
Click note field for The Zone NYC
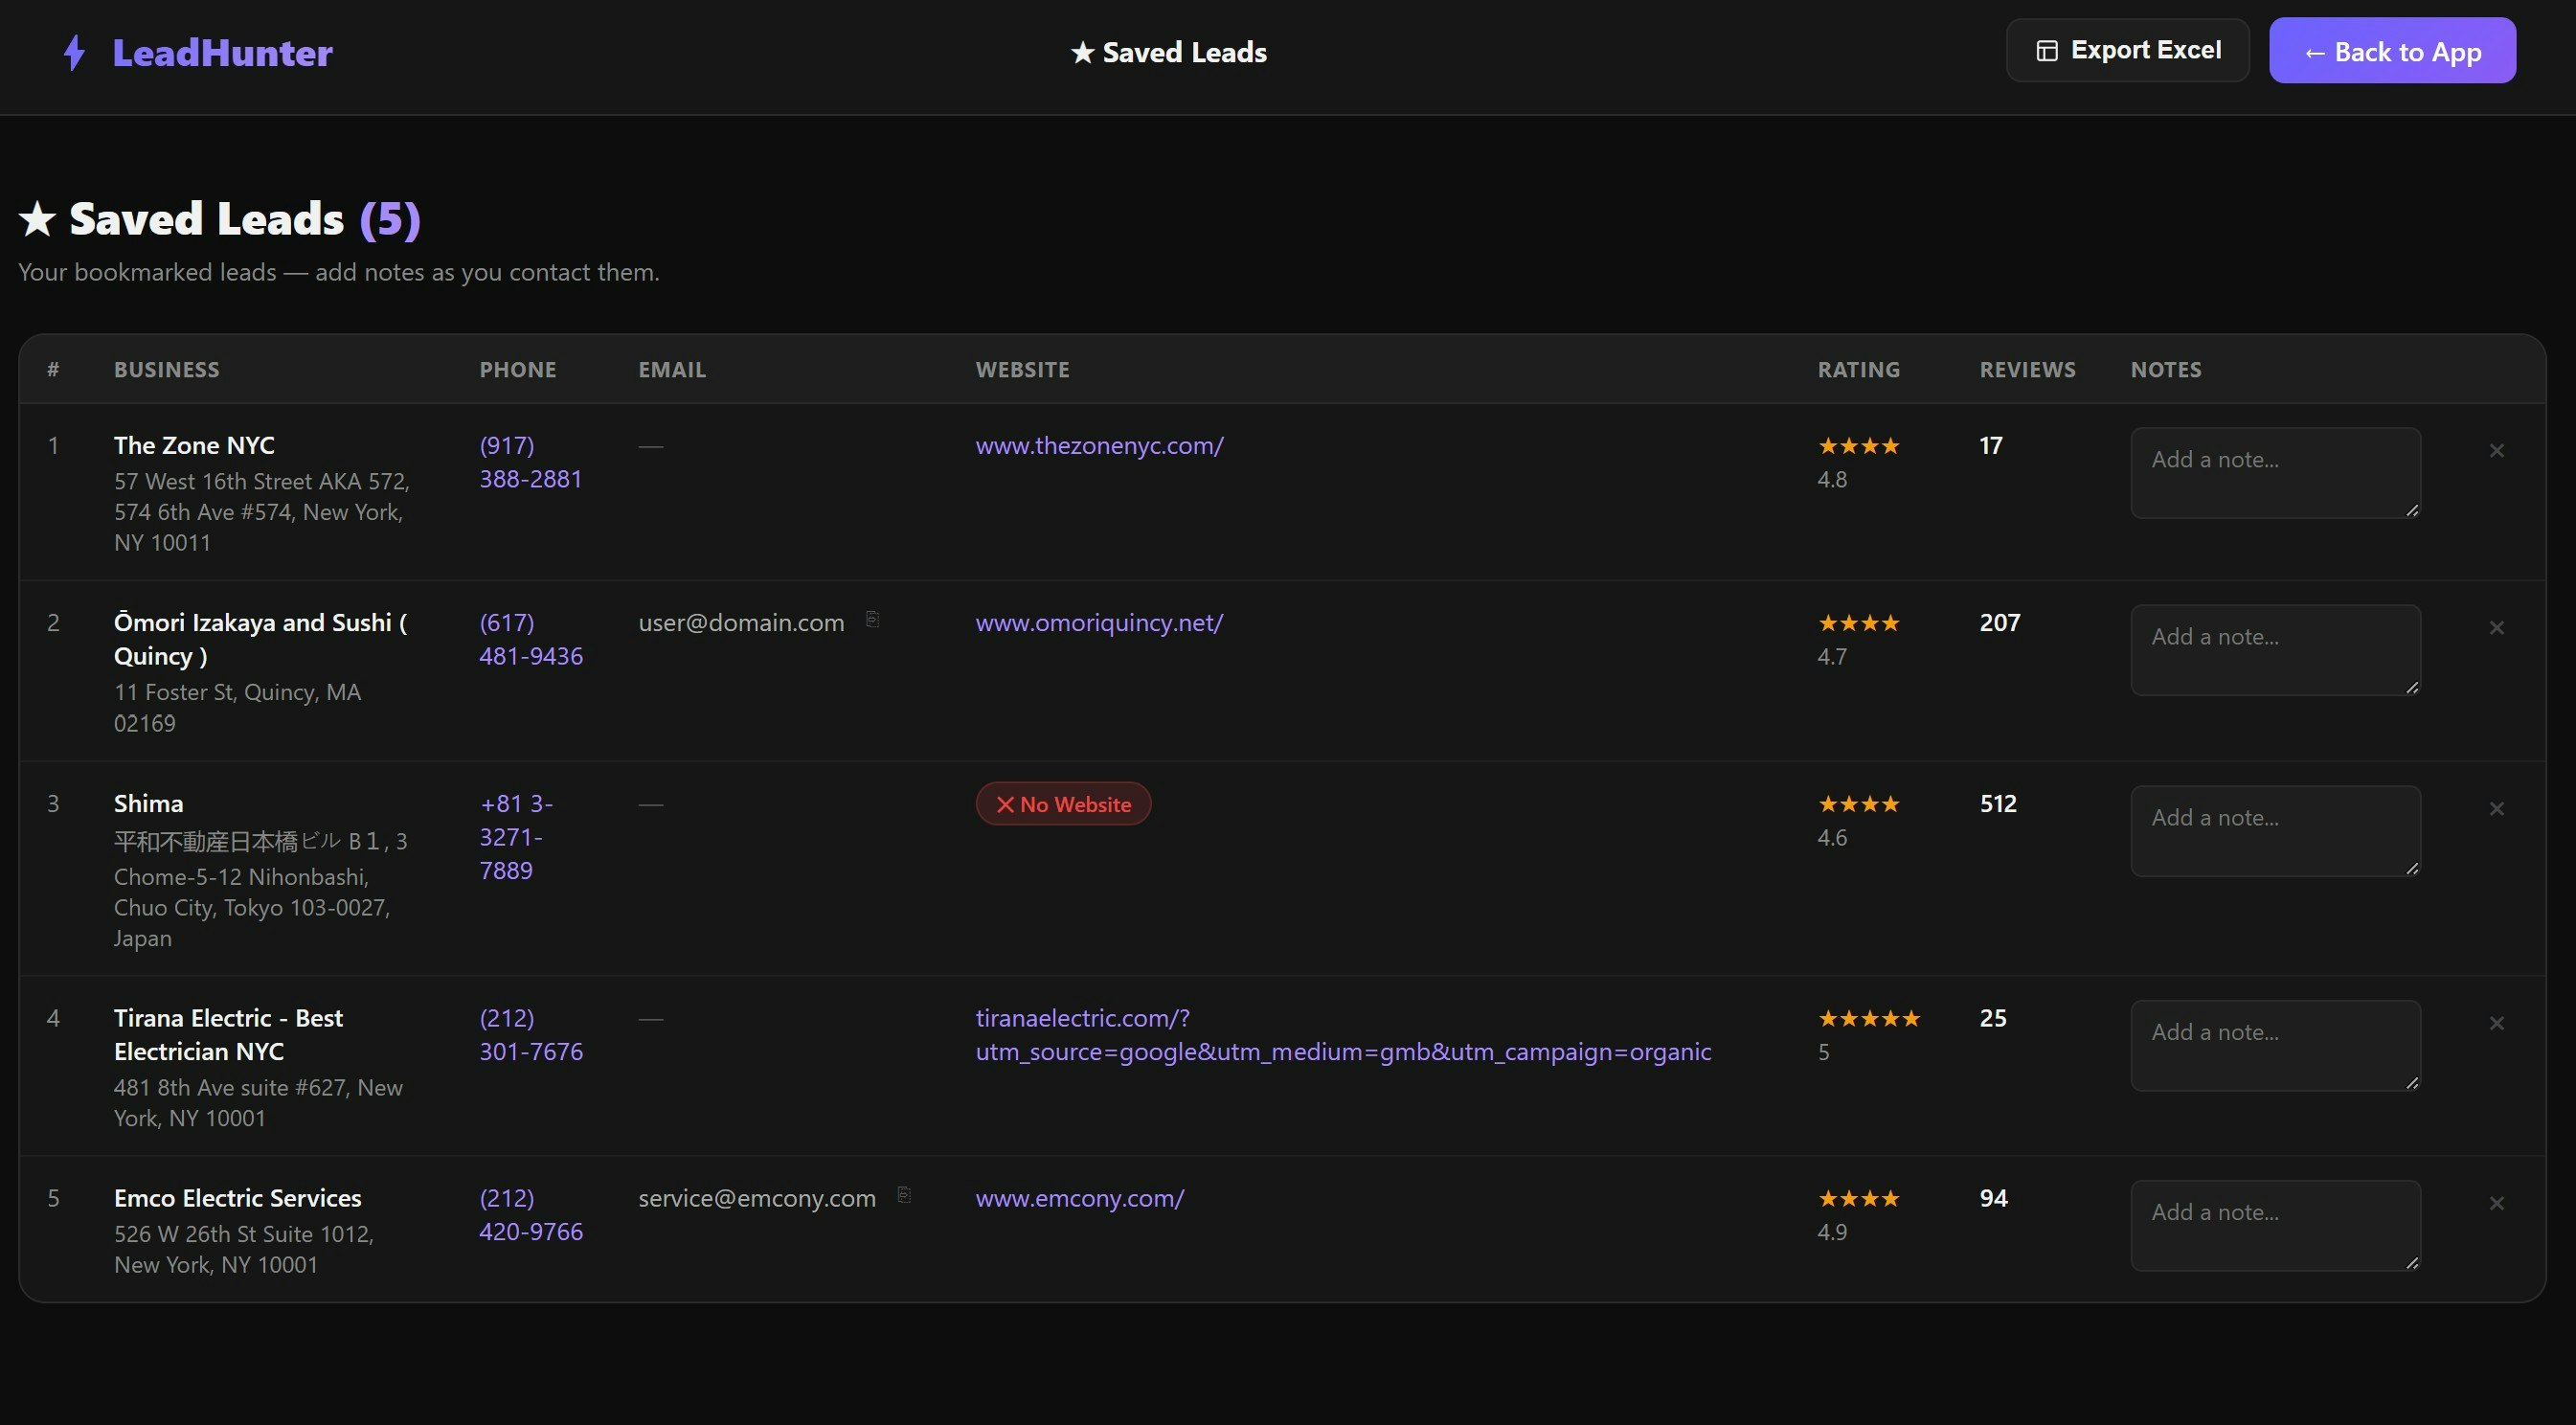pyautogui.click(x=2274, y=473)
